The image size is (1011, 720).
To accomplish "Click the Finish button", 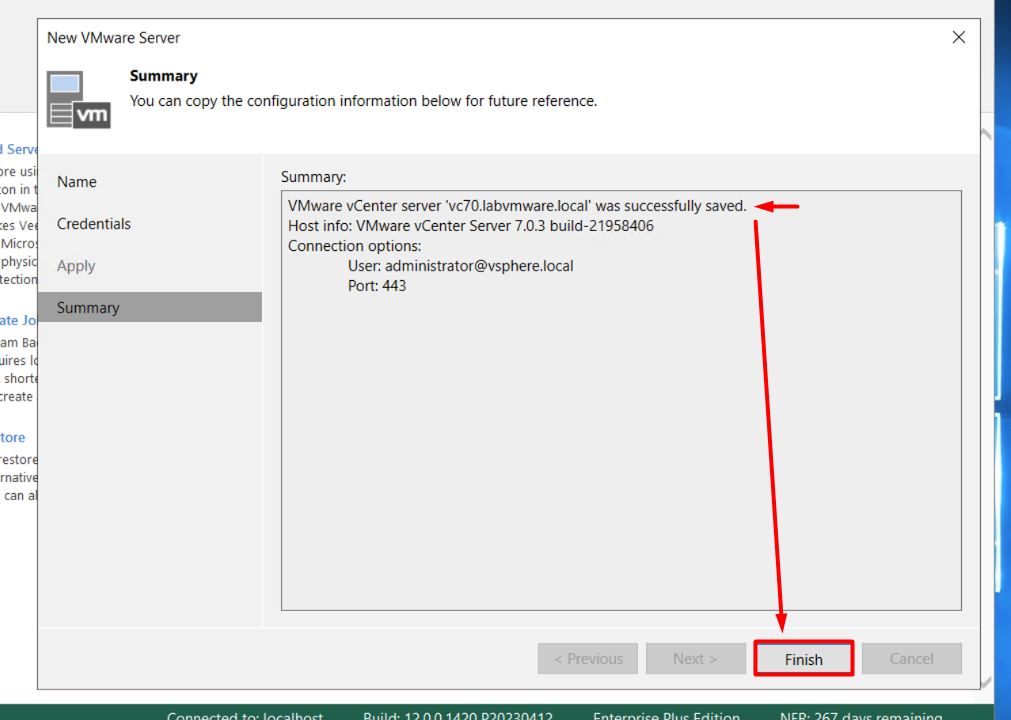I will point(803,659).
